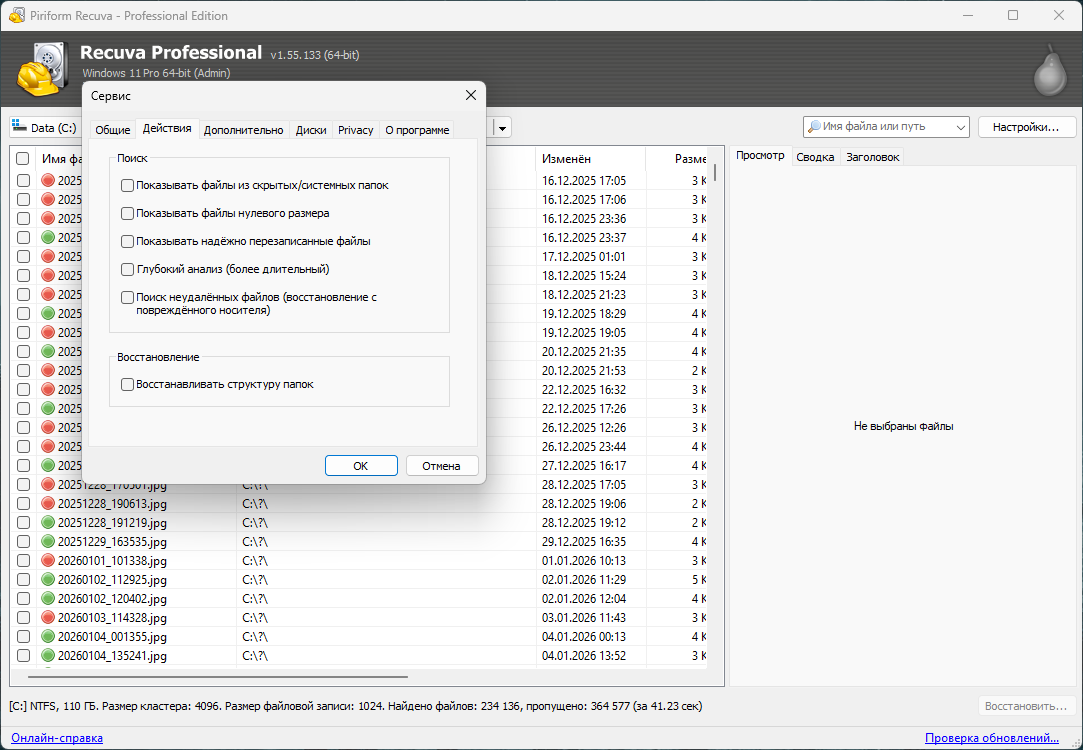Click the red status dot for 20260103_114328.jpg
Viewport: 1083px width, 750px height.
point(48,617)
